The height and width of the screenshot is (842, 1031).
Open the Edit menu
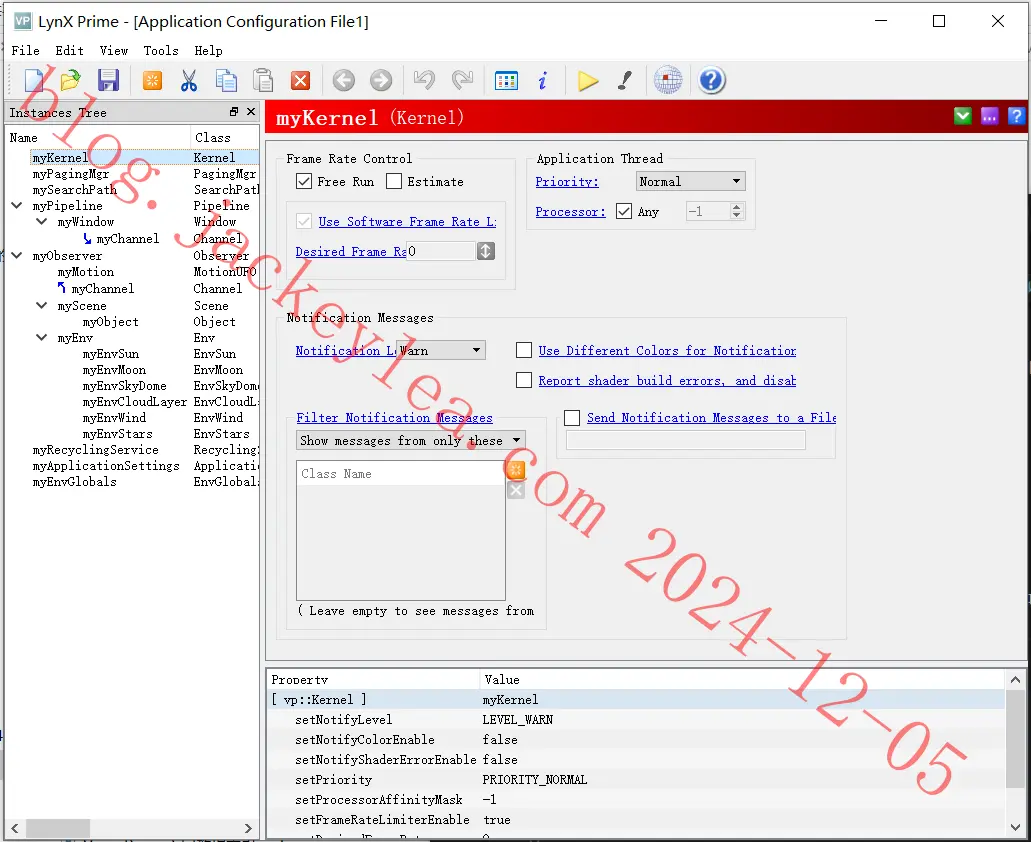pos(69,51)
